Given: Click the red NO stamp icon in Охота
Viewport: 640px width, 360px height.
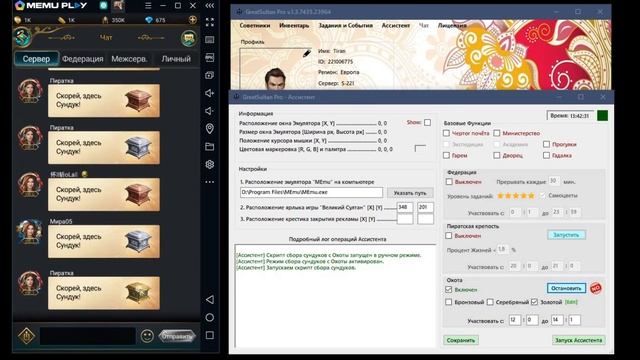Looking at the screenshot, I should tap(596, 288).
